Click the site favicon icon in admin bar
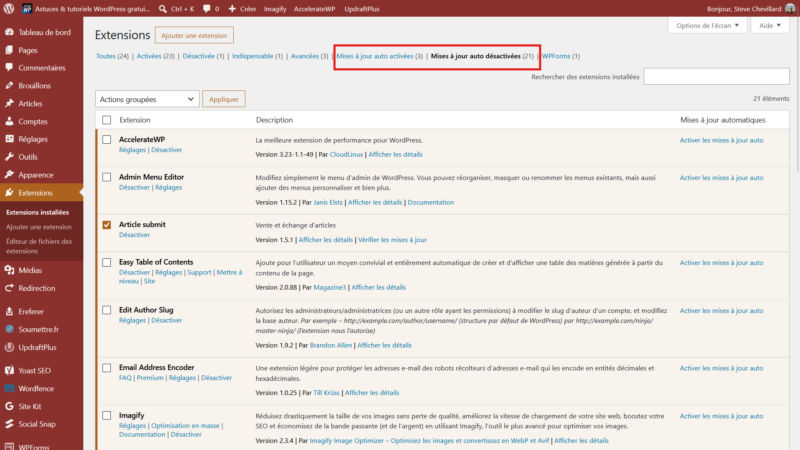The height and width of the screenshot is (450, 800). (x=27, y=9)
